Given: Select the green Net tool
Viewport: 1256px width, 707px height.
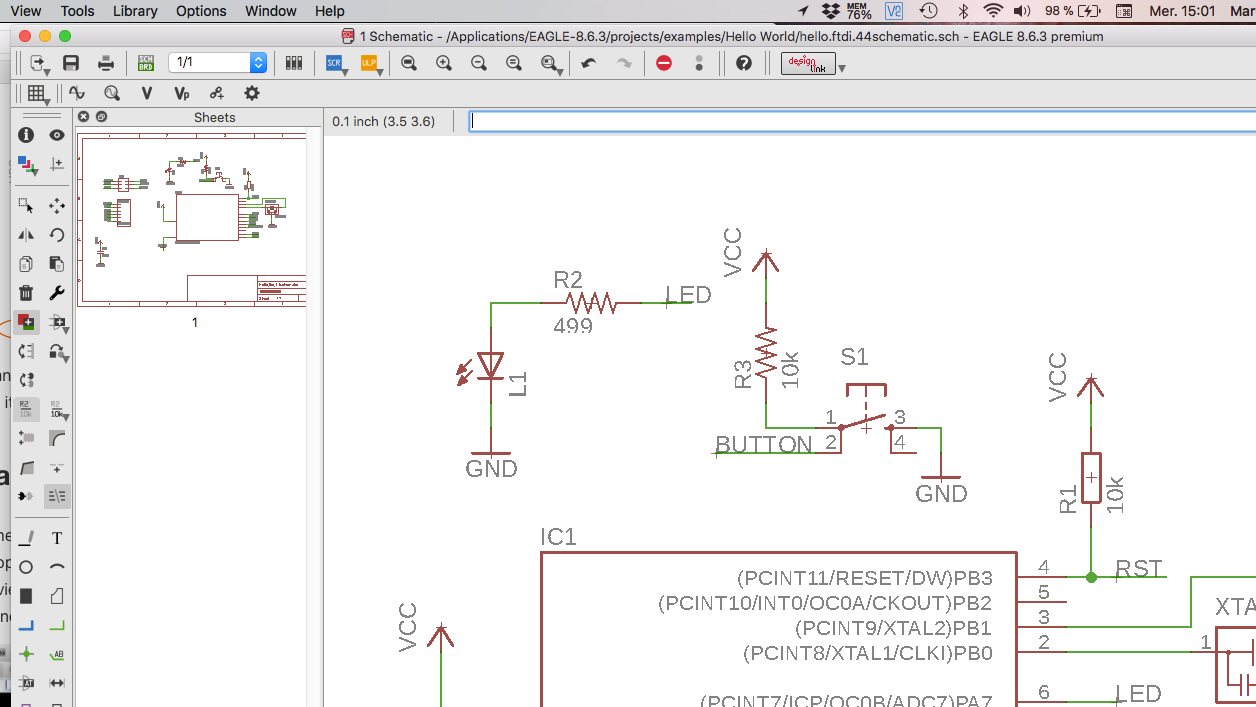Looking at the screenshot, I should 57,625.
